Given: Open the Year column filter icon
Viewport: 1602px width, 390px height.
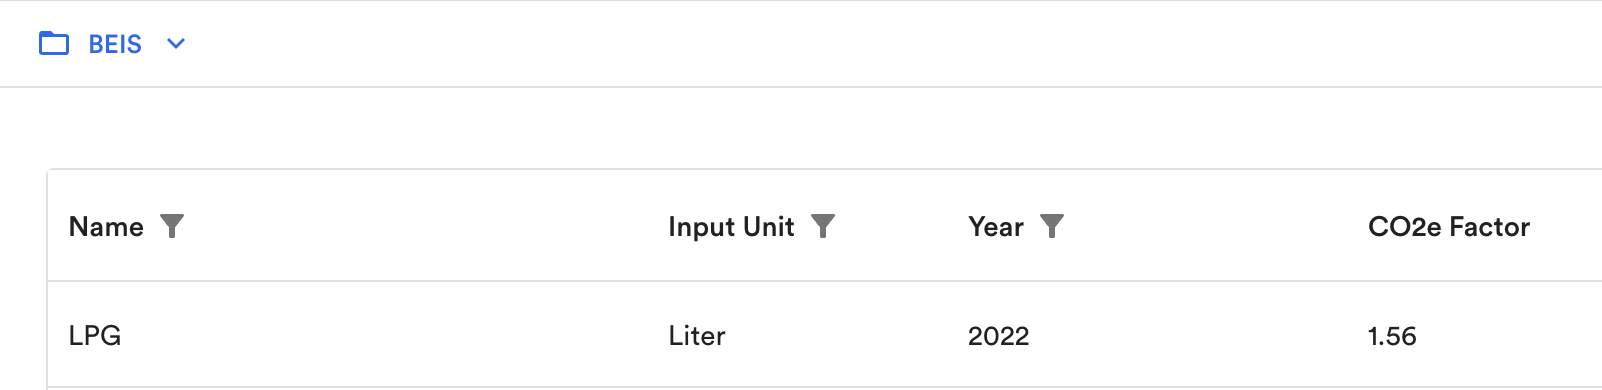Looking at the screenshot, I should pyautogui.click(x=1052, y=226).
